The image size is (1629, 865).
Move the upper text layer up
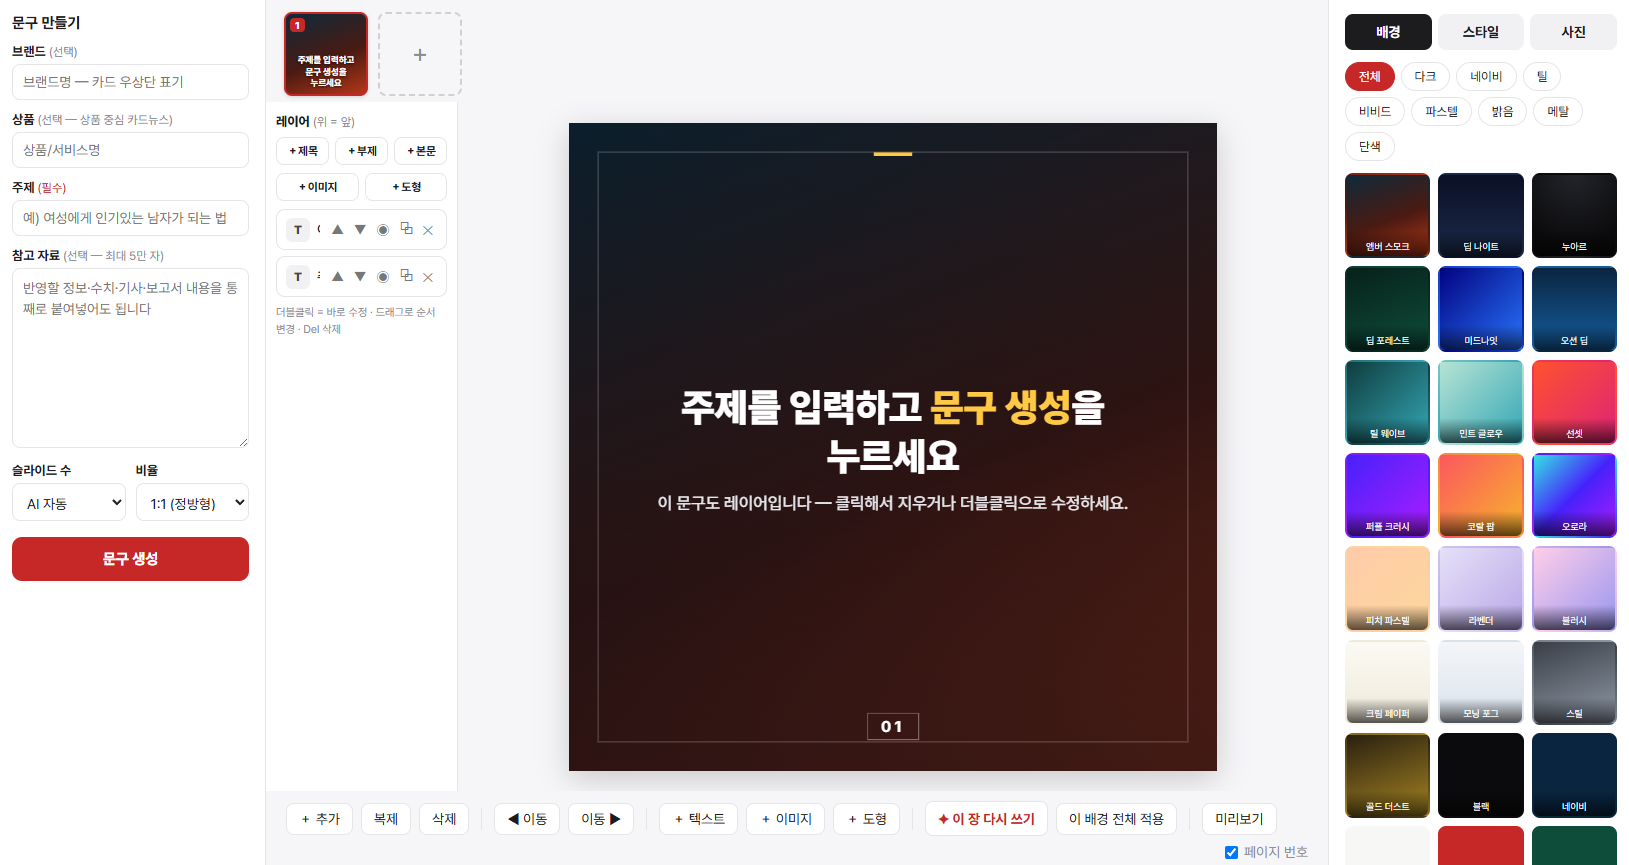click(338, 230)
